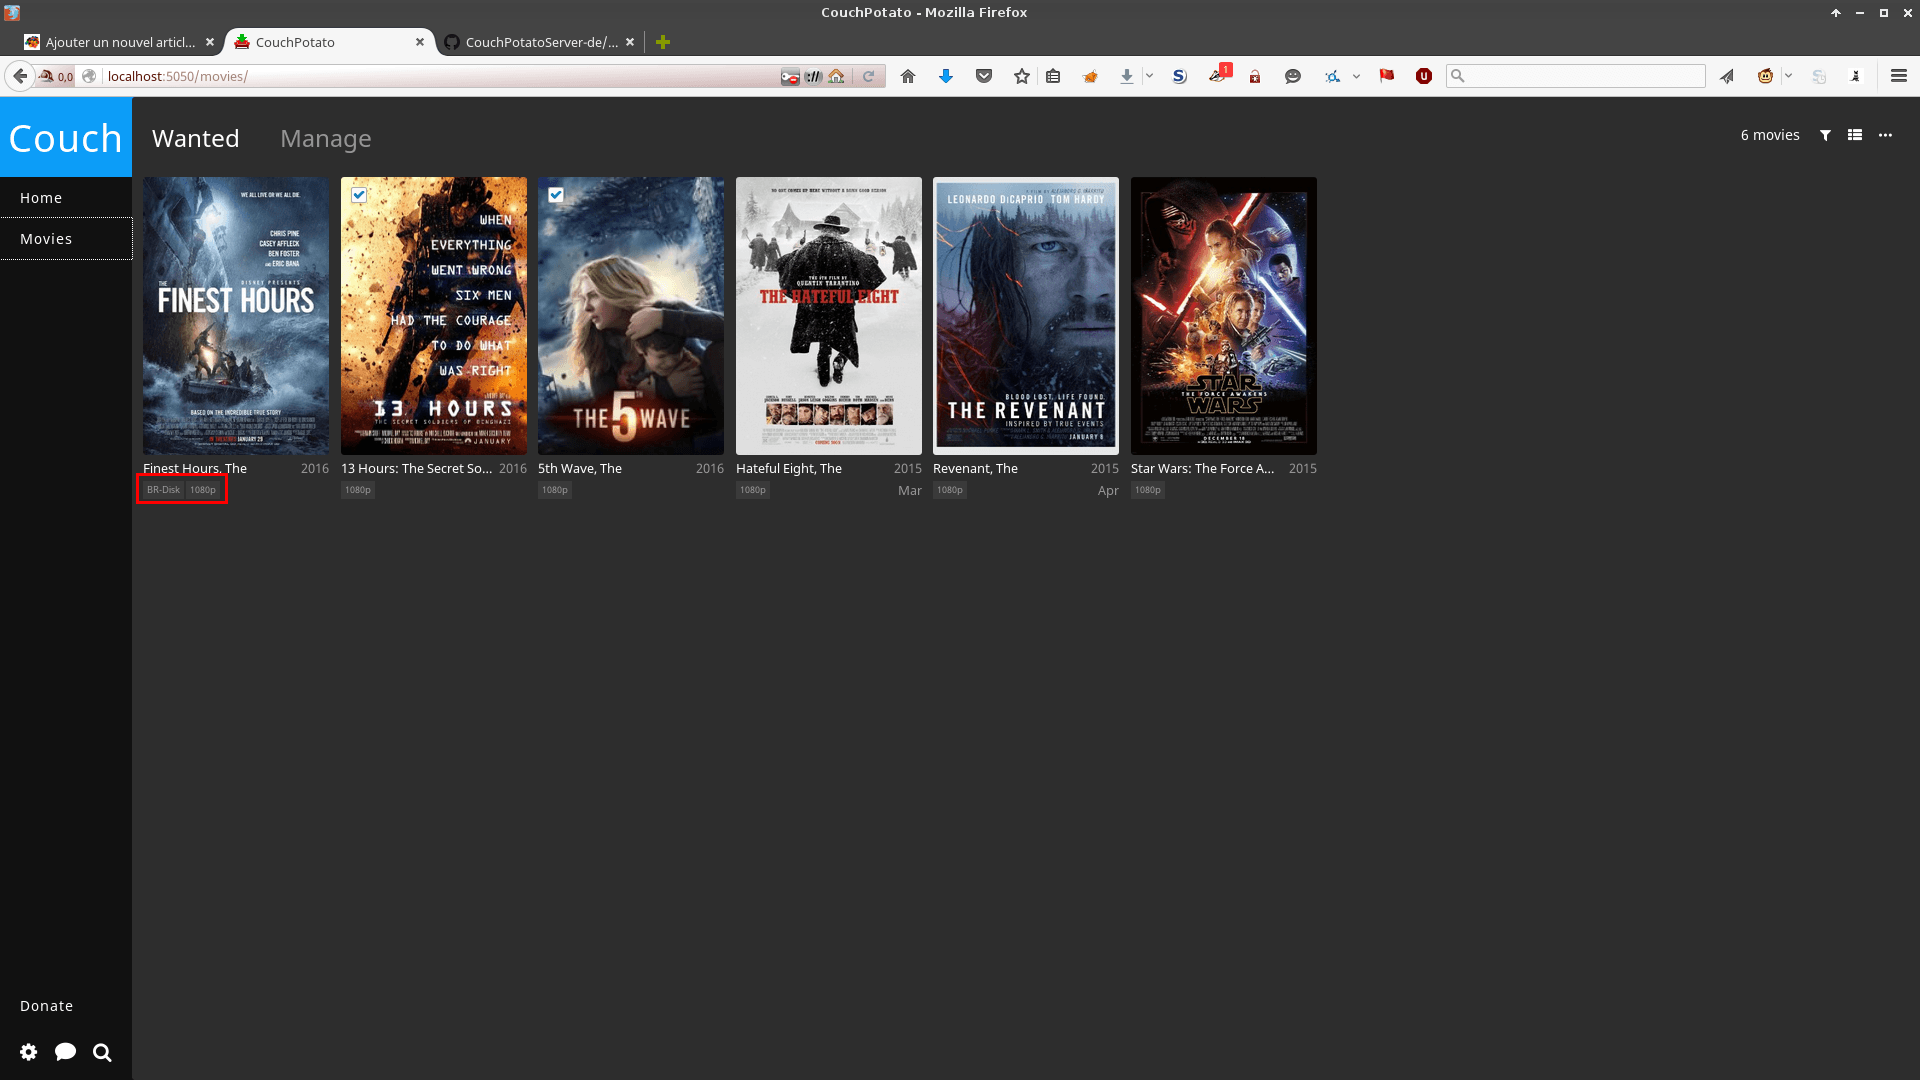Open the search magnifier icon in the sidebar

tap(102, 1052)
